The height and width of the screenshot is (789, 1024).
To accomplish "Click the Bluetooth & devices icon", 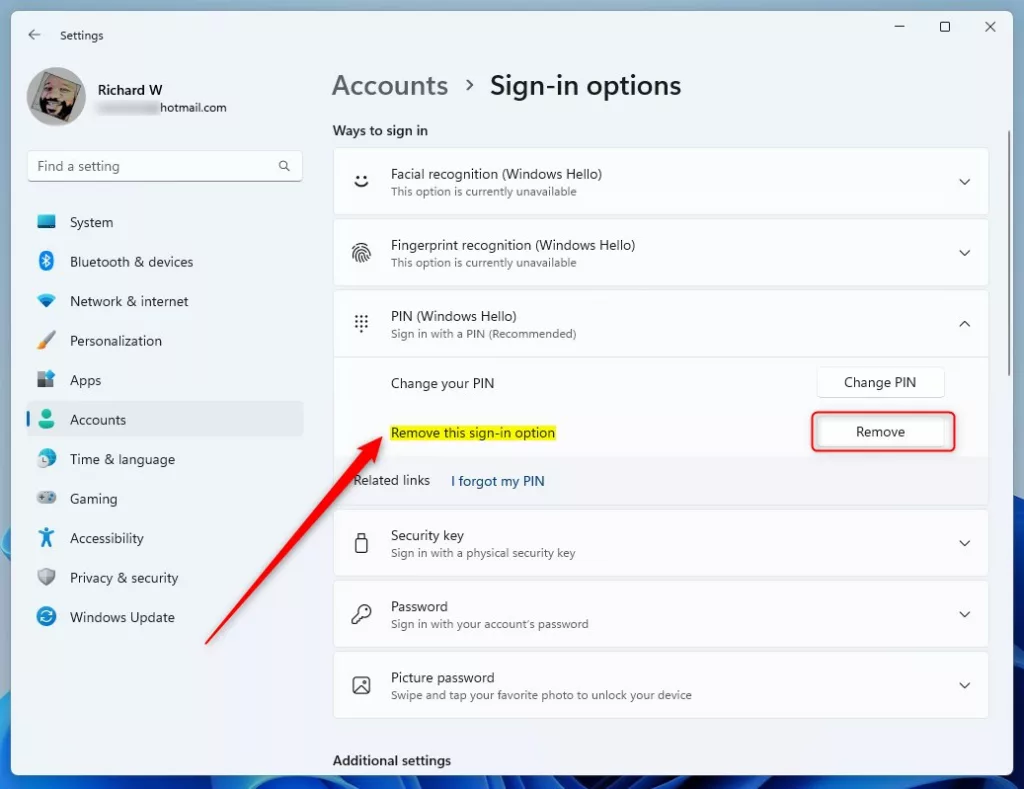I will tap(46, 261).
